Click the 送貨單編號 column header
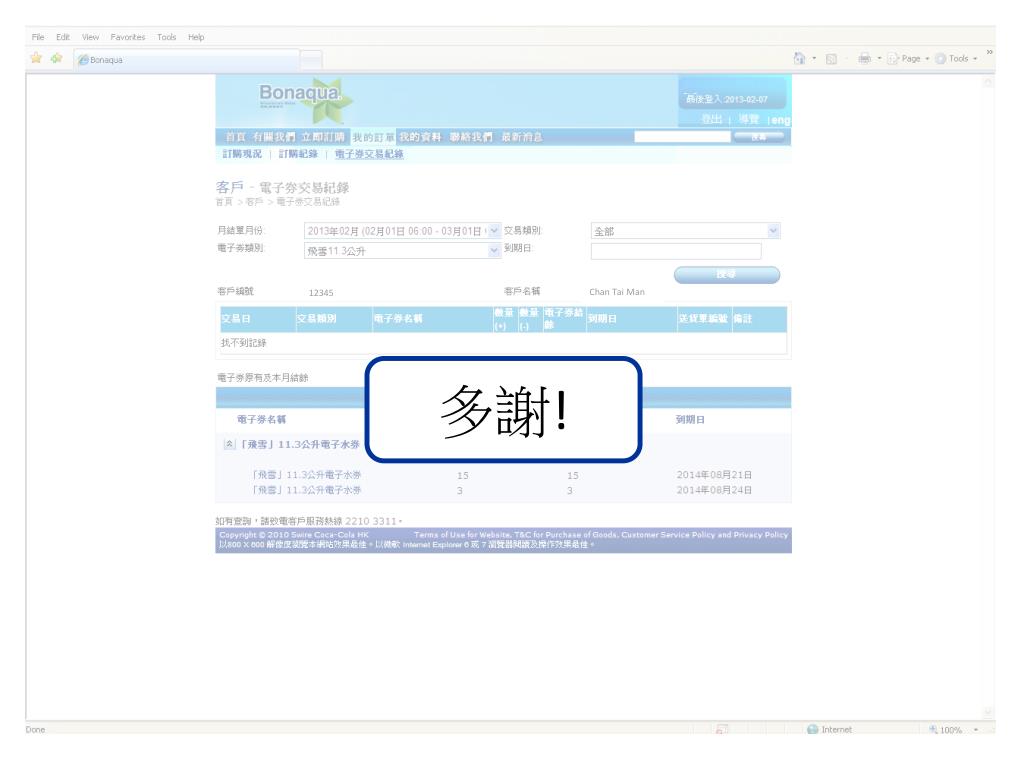Image resolution: width=1024 pixels, height=768 pixels. point(703,319)
